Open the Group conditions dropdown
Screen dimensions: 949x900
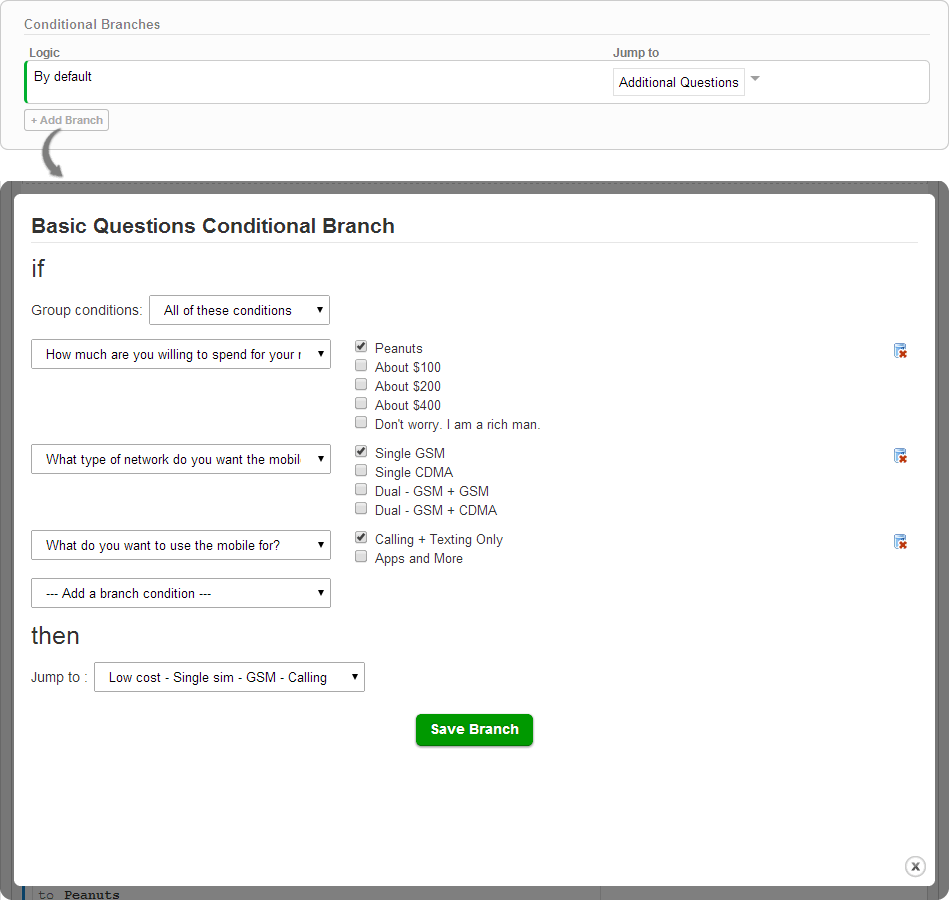click(239, 310)
